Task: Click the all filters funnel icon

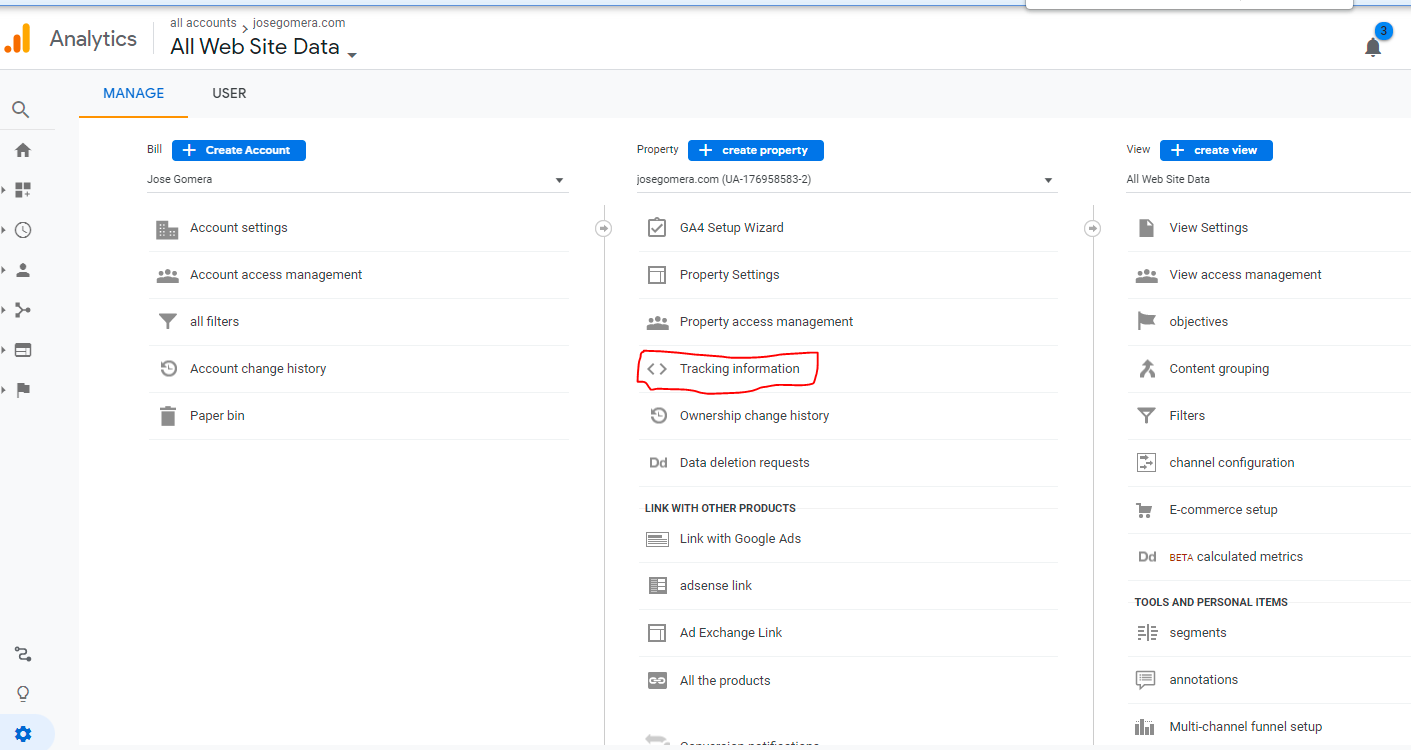Action: (167, 322)
